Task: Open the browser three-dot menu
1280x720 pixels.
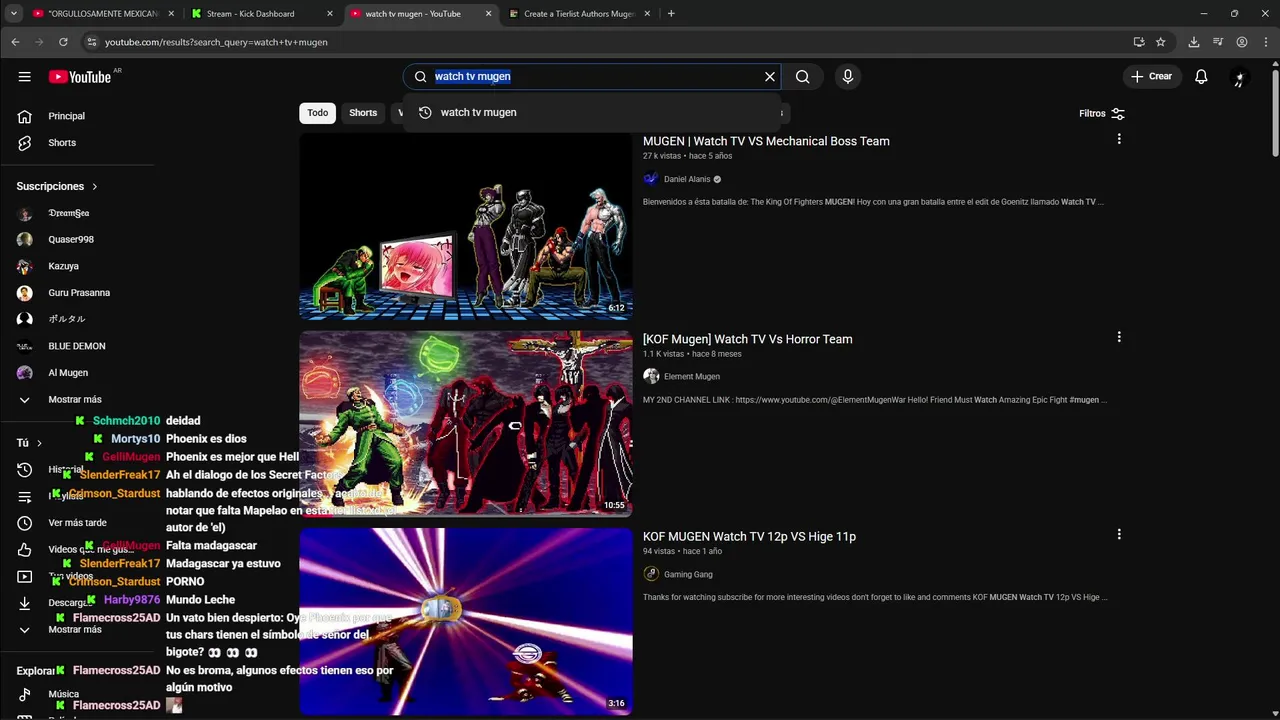Action: [1265, 42]
